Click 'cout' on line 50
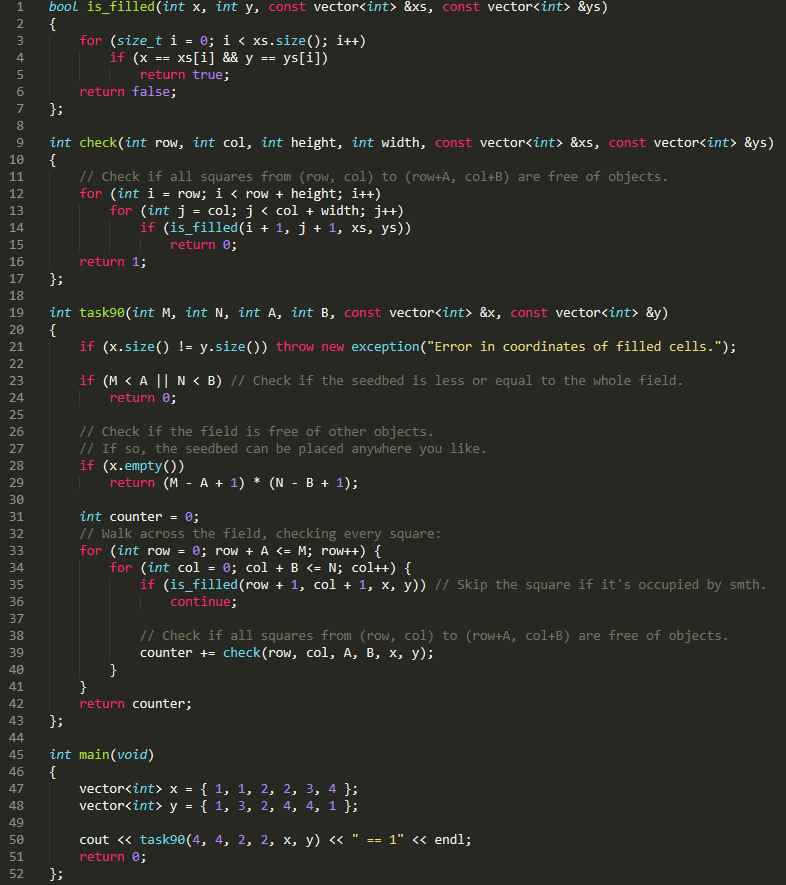The width and height of the screenshot is (786, 885). [x=94, y=840]
